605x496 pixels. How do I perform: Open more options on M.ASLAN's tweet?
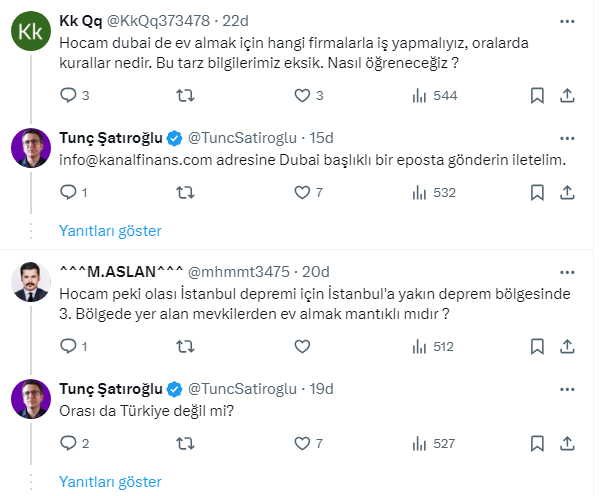567,270
